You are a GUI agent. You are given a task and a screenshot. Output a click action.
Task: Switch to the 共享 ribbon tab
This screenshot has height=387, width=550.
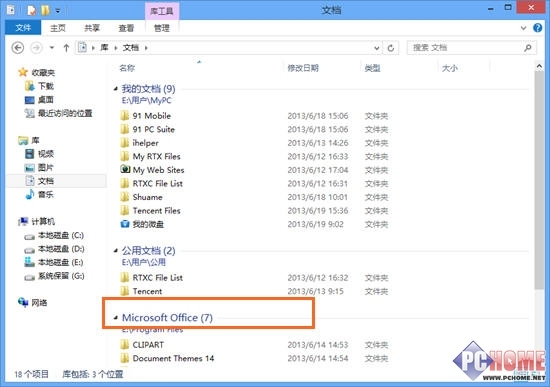tap(92, 28)
